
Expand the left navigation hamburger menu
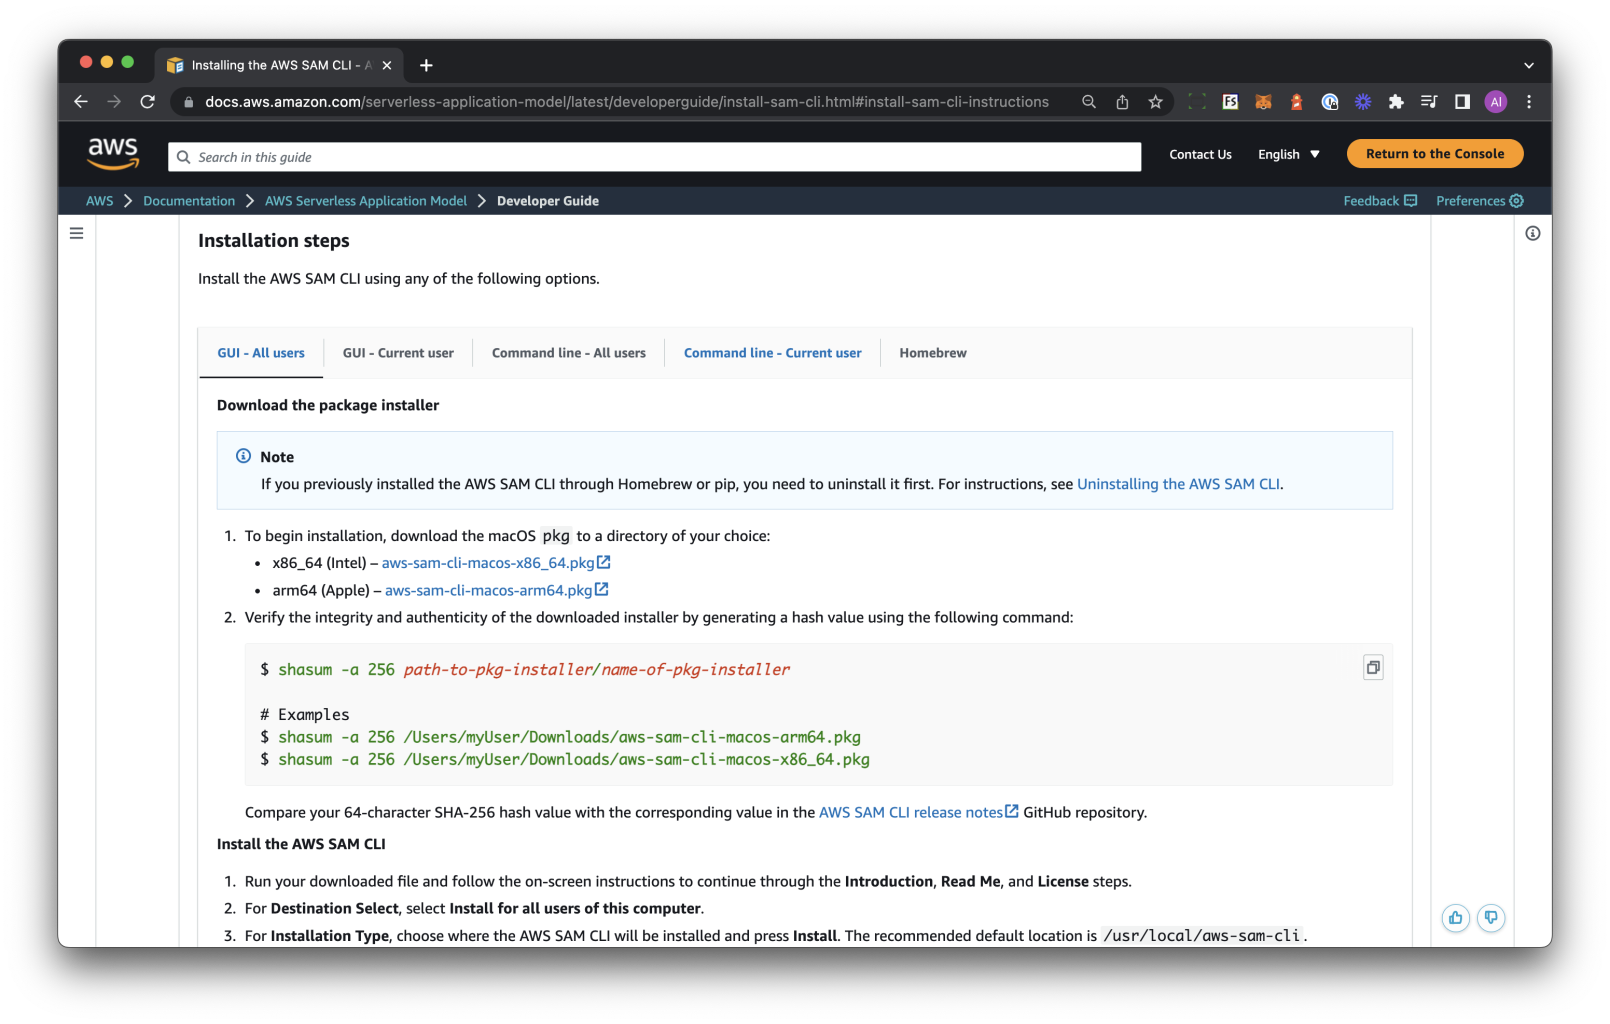[x=77, y=232]
